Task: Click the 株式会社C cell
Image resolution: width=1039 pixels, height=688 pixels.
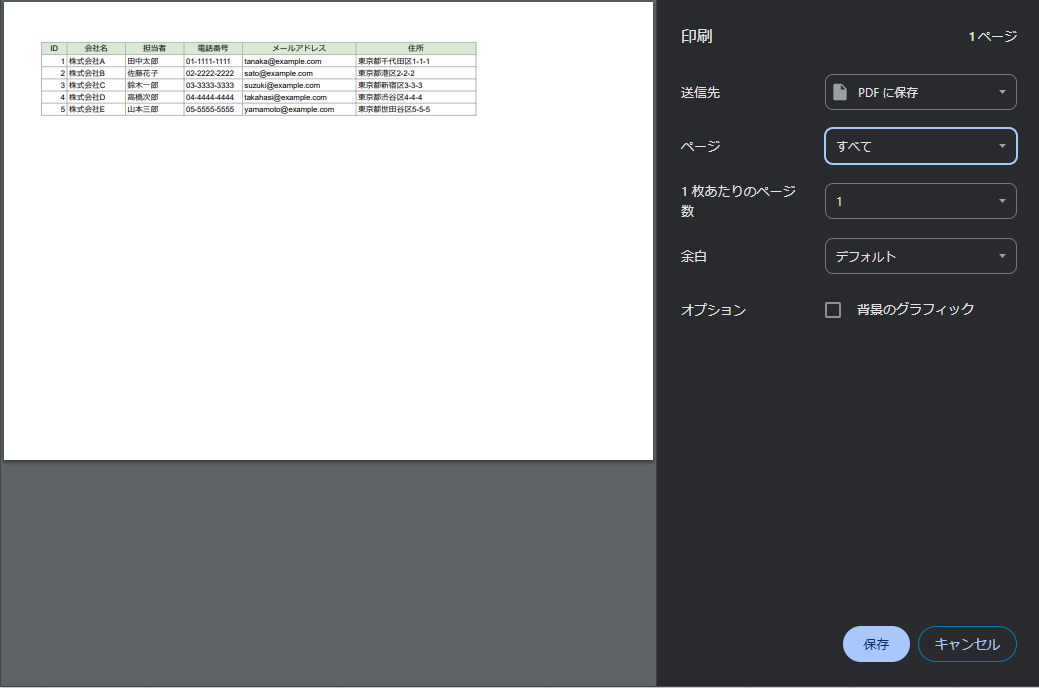Action: click(96, 85)
